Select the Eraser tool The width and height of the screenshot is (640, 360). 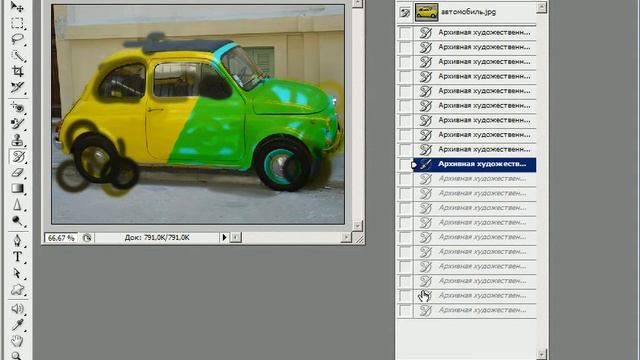[17, 172]
